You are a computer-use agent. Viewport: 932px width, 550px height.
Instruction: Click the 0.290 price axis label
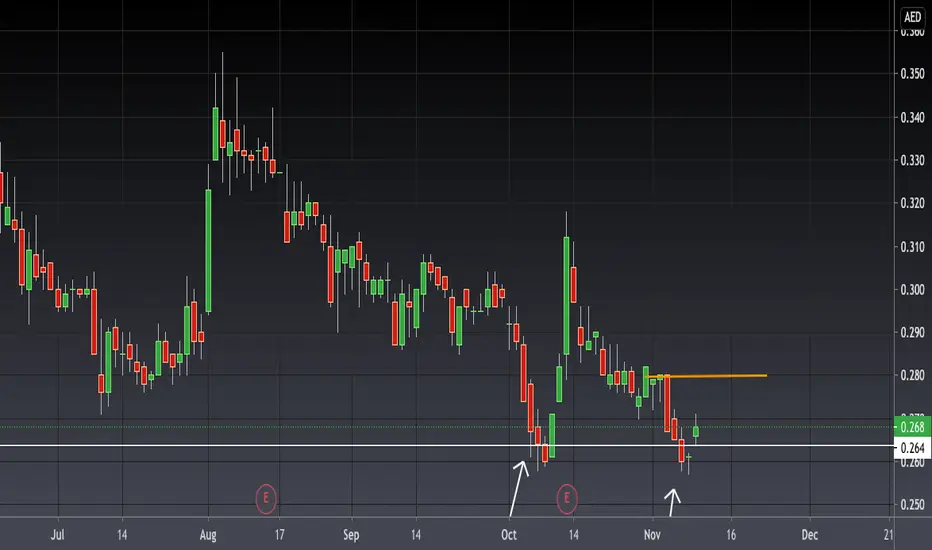click(x=912, y=332)
